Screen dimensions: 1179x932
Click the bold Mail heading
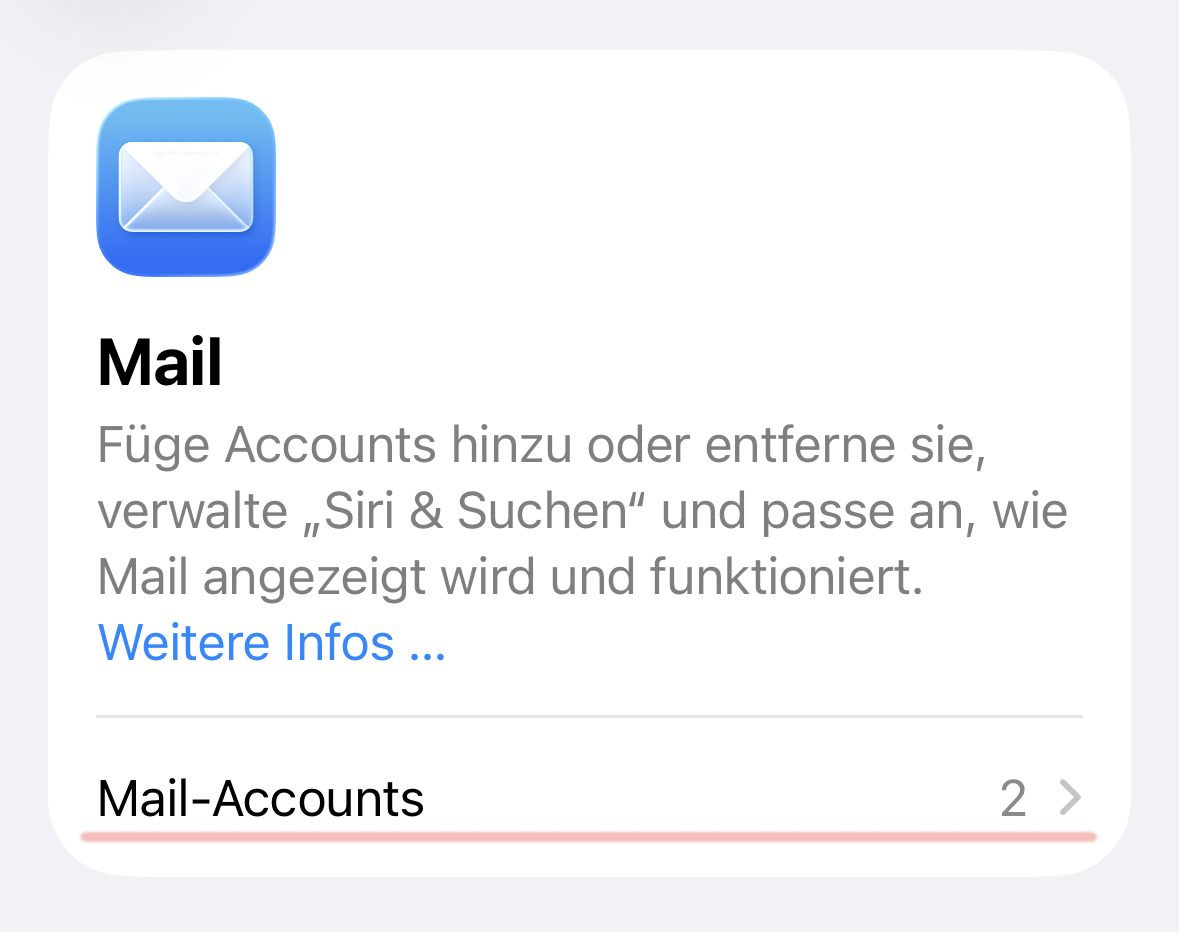pyautogui.click(x=159, y=363)
